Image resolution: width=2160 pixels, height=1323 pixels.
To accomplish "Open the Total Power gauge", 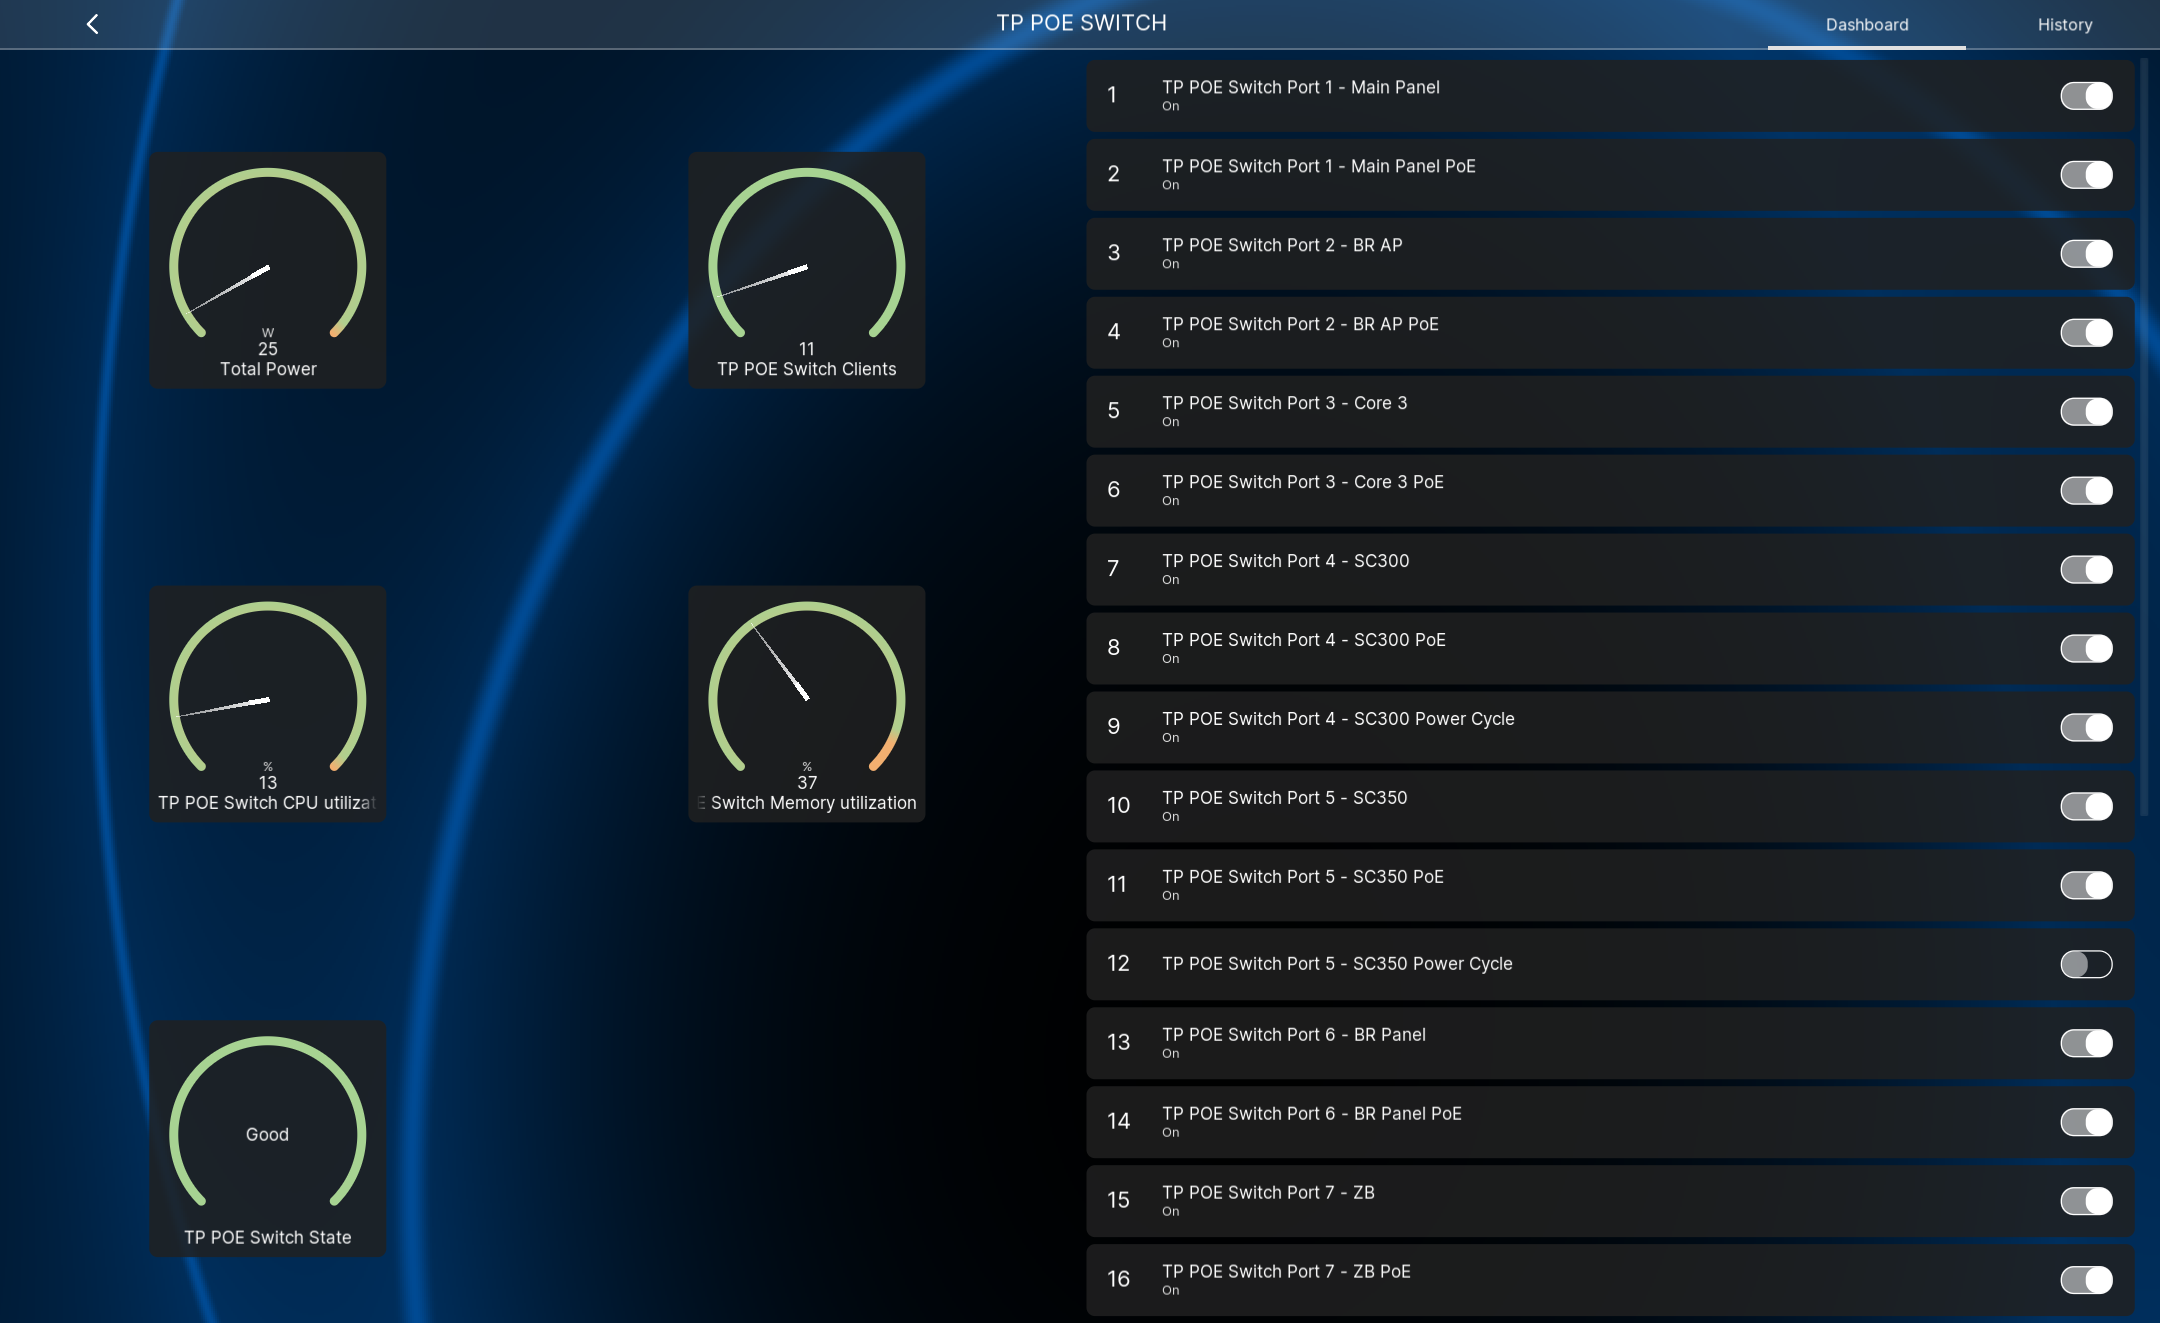I will click(x=268, y=270).
